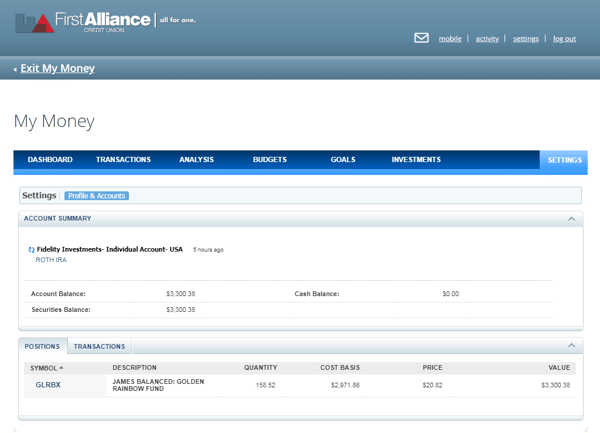Log out using the header link
Screen dimensions: 600x433
[x=564, y=39]
